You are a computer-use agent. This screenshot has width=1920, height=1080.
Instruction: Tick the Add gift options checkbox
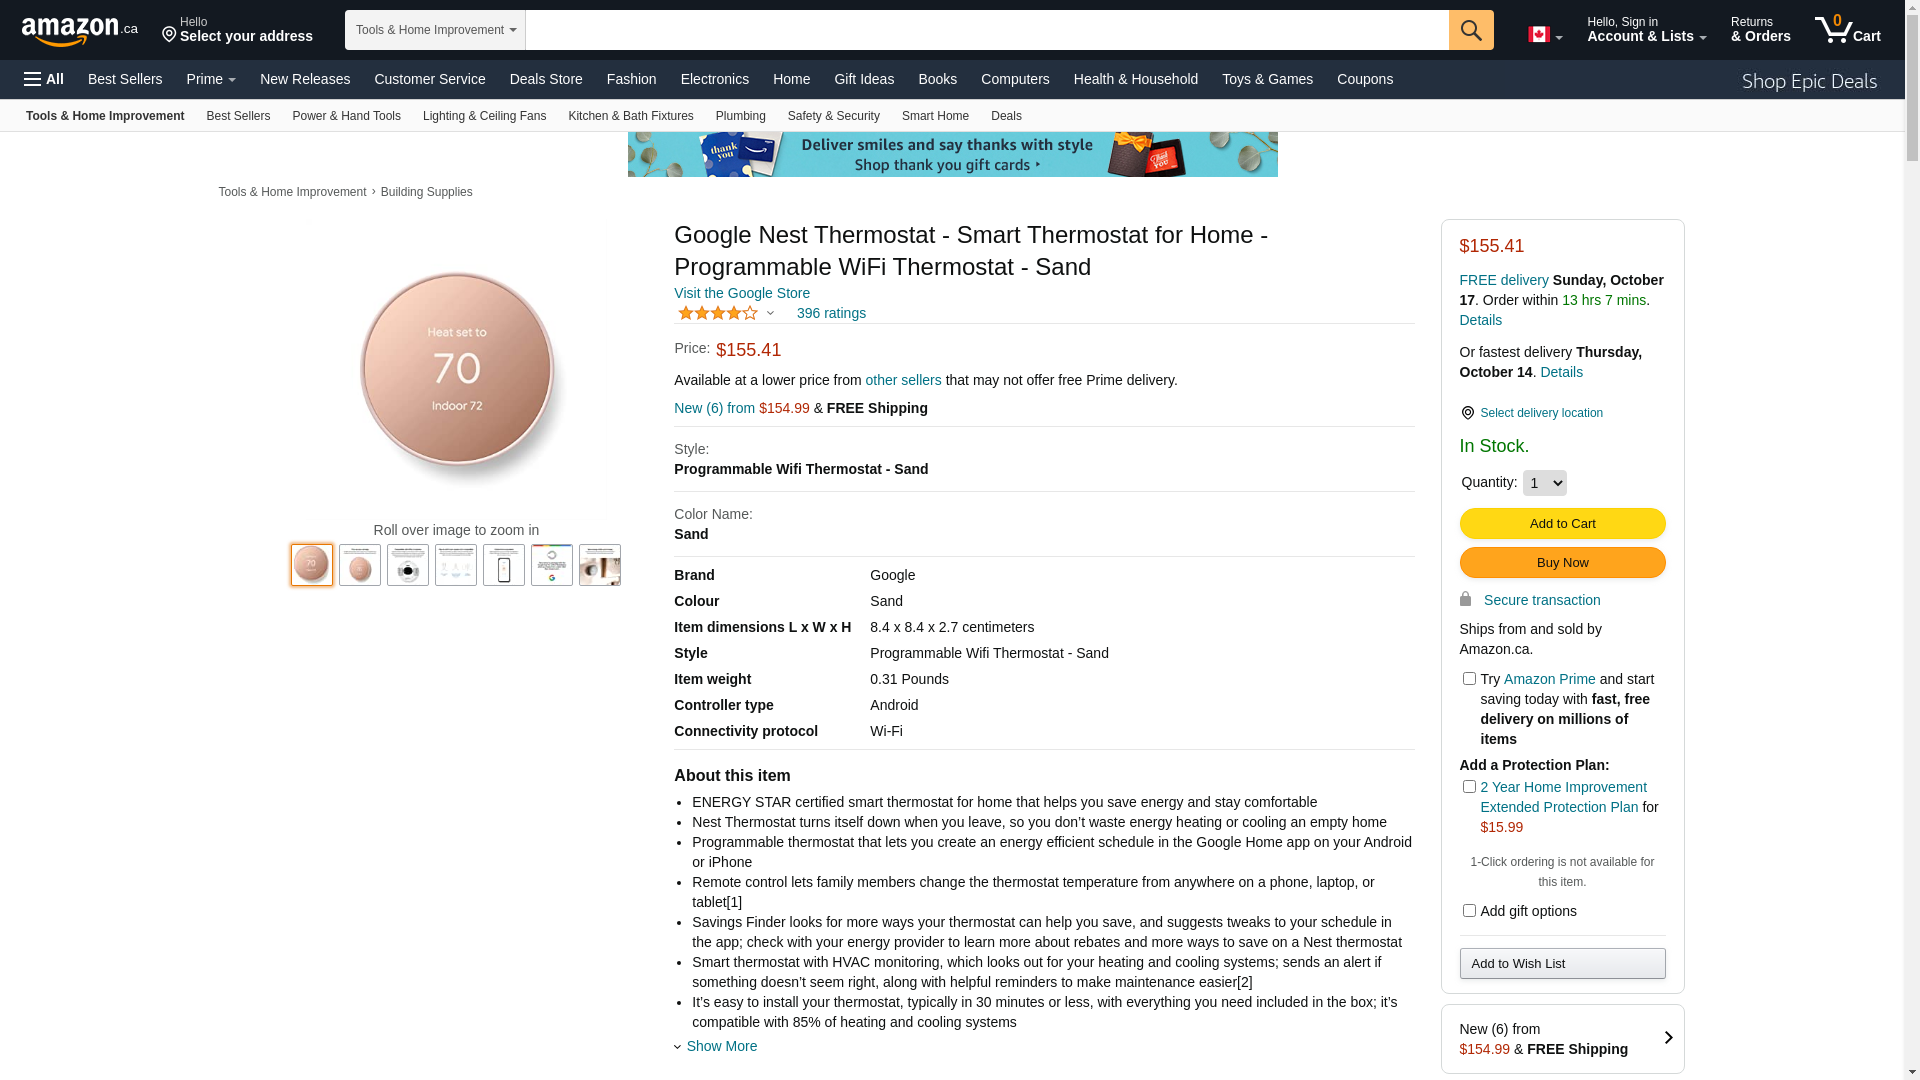(x=1469, y=911)
